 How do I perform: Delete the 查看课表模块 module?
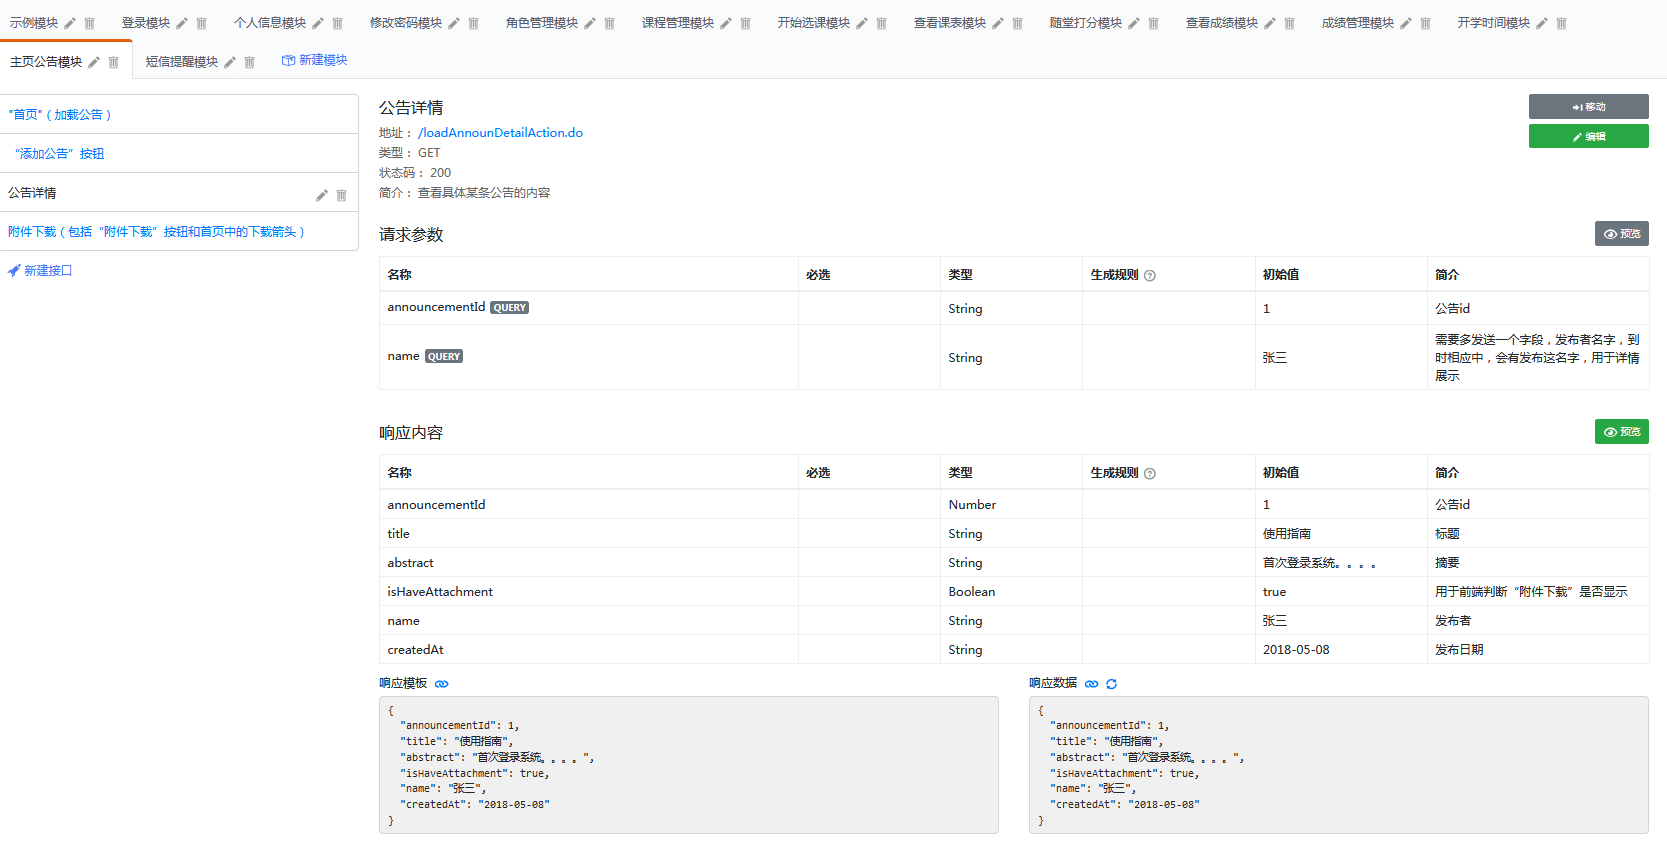[x=1017, y=23]
